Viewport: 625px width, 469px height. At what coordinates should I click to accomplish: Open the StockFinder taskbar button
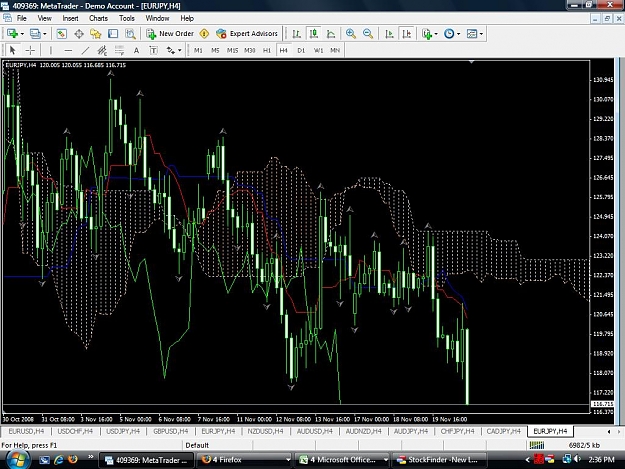(x=439, y=460)
